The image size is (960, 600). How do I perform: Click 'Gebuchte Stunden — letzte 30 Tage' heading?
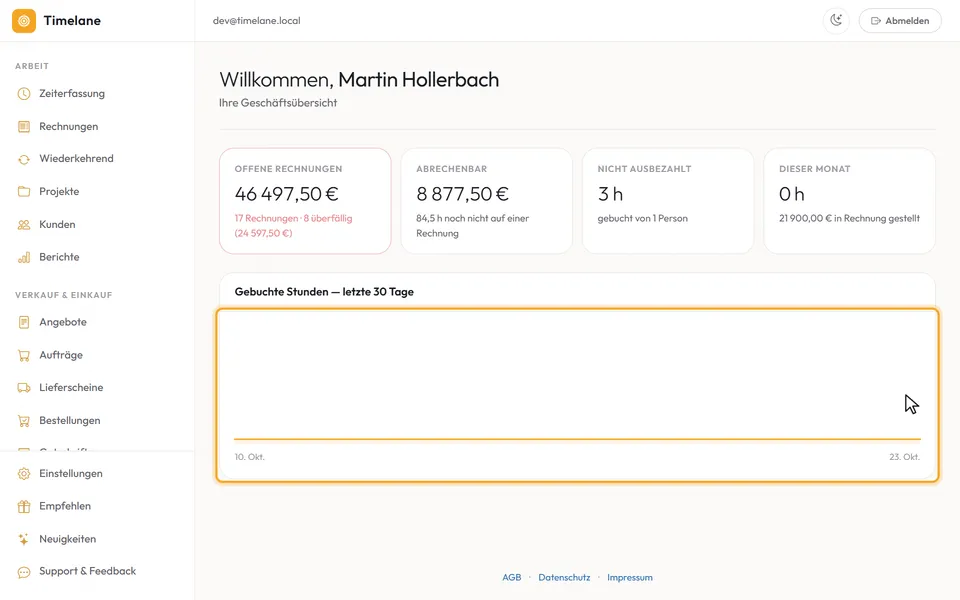point(324,292)
